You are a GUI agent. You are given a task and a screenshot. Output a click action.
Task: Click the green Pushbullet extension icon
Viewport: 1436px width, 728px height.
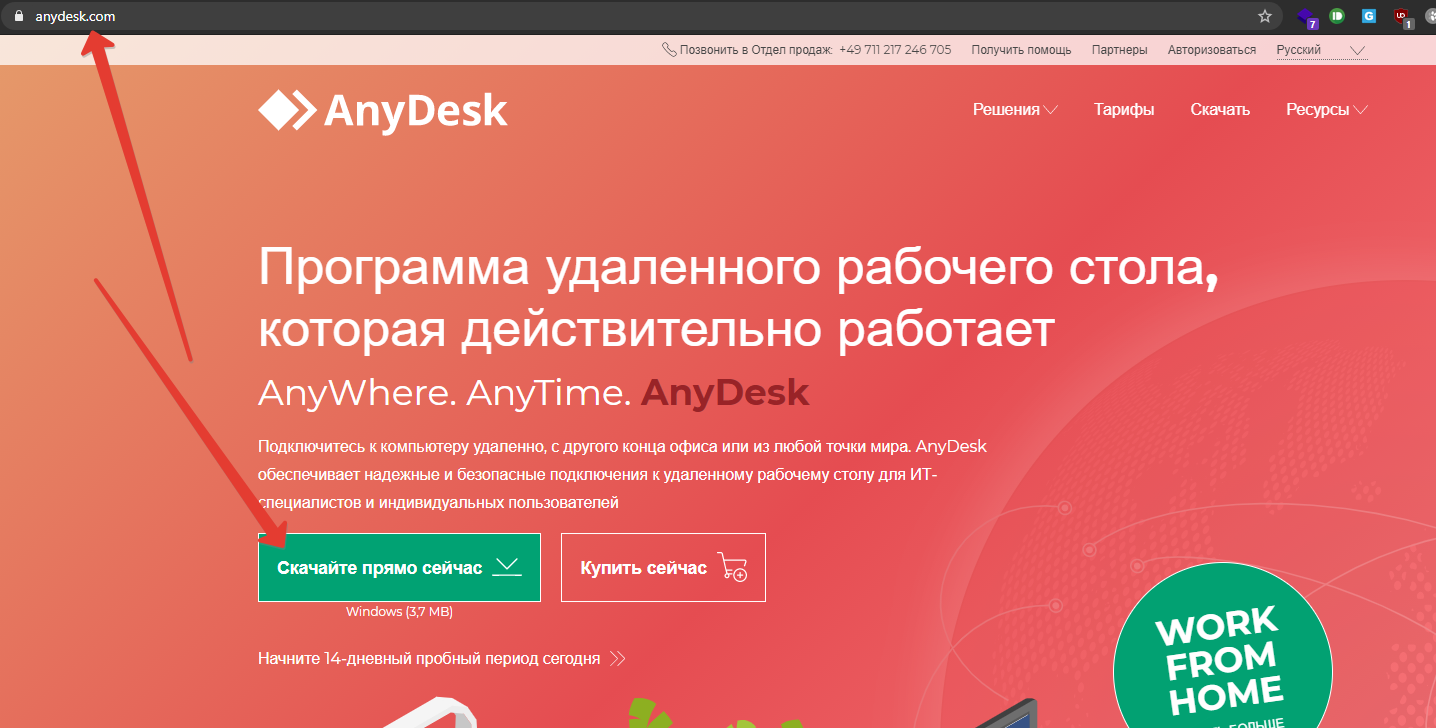coord(1337,16)
